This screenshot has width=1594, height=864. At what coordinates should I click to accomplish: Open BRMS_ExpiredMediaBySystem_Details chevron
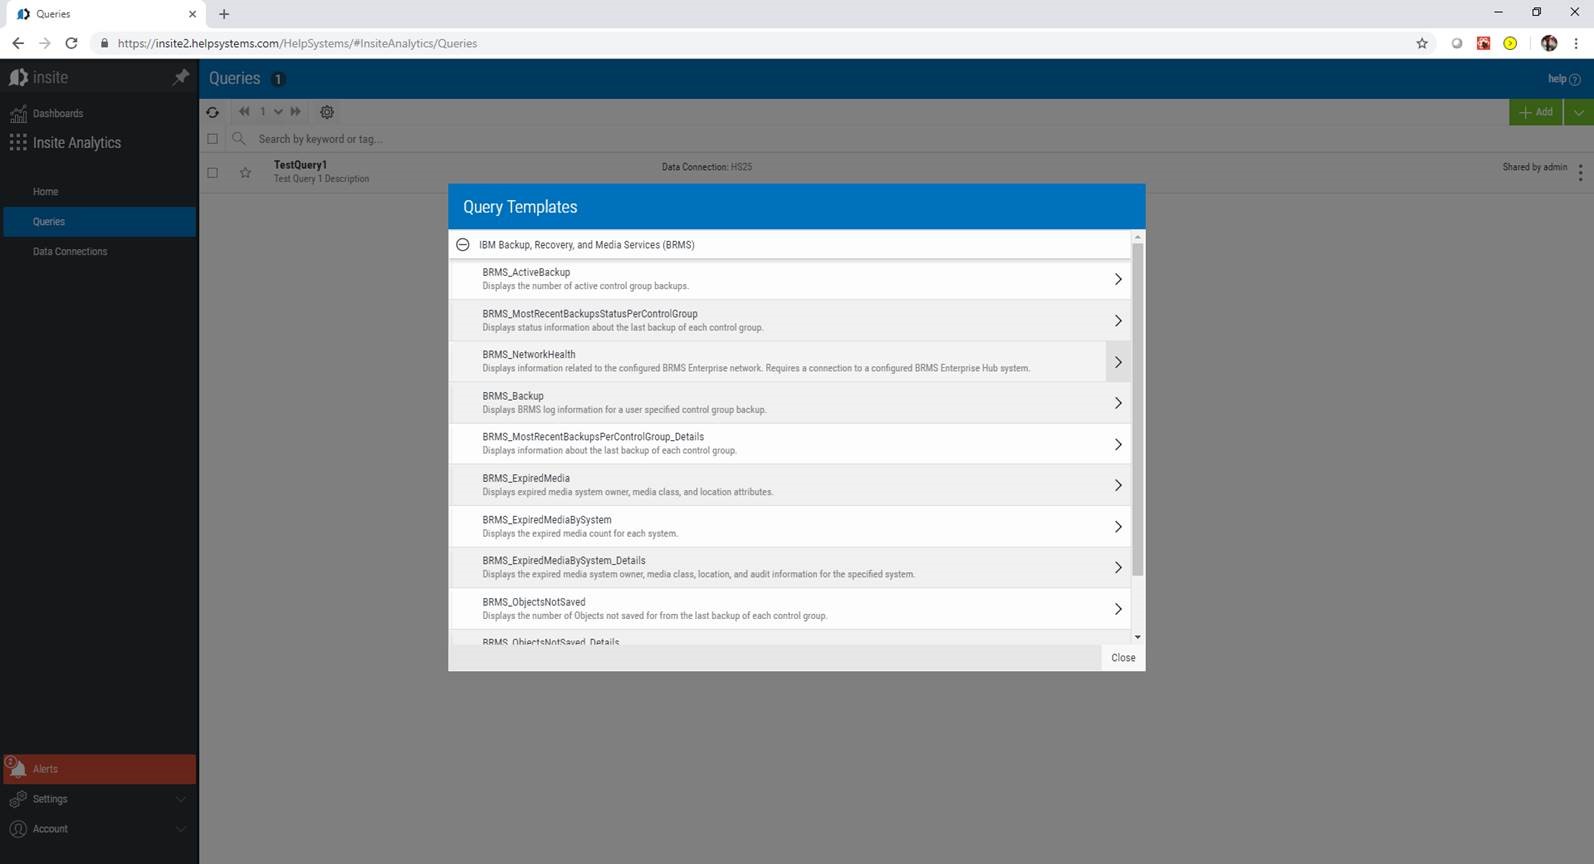click(1118, 567)
